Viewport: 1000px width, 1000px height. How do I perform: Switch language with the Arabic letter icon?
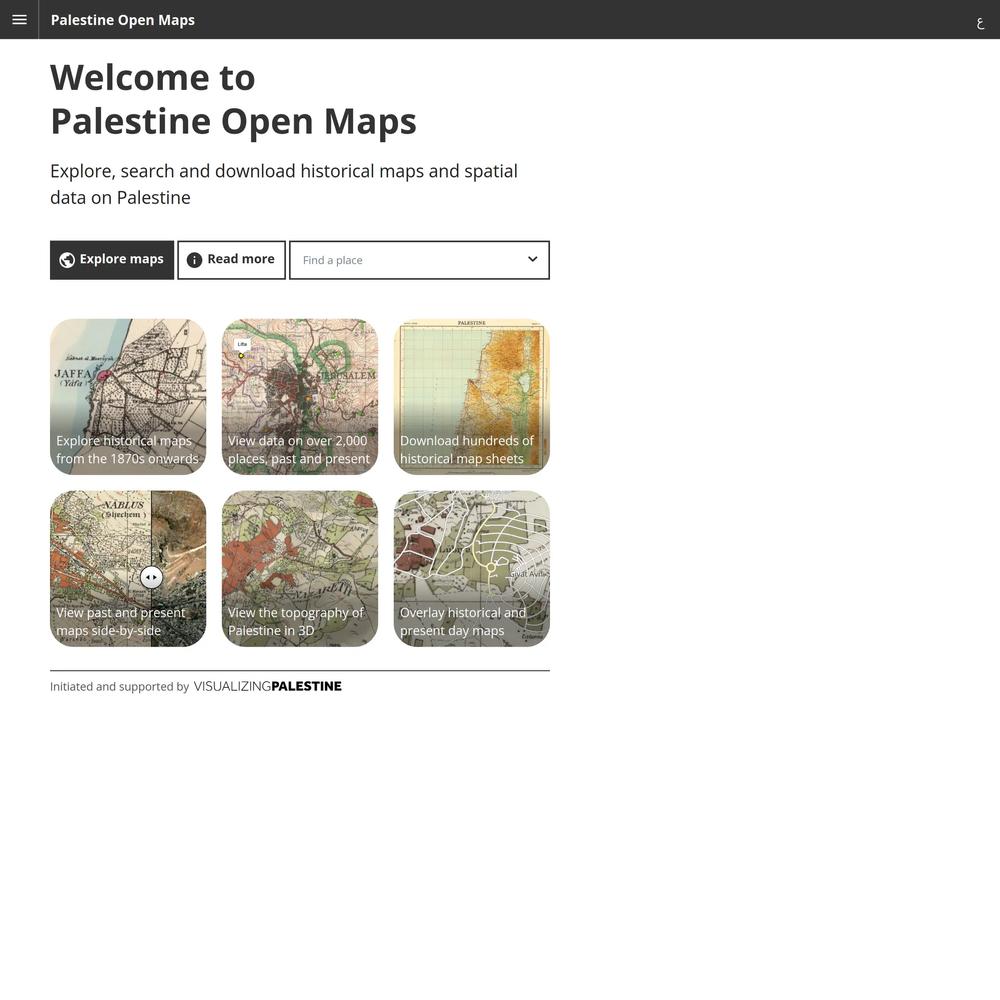click(980, 23)
